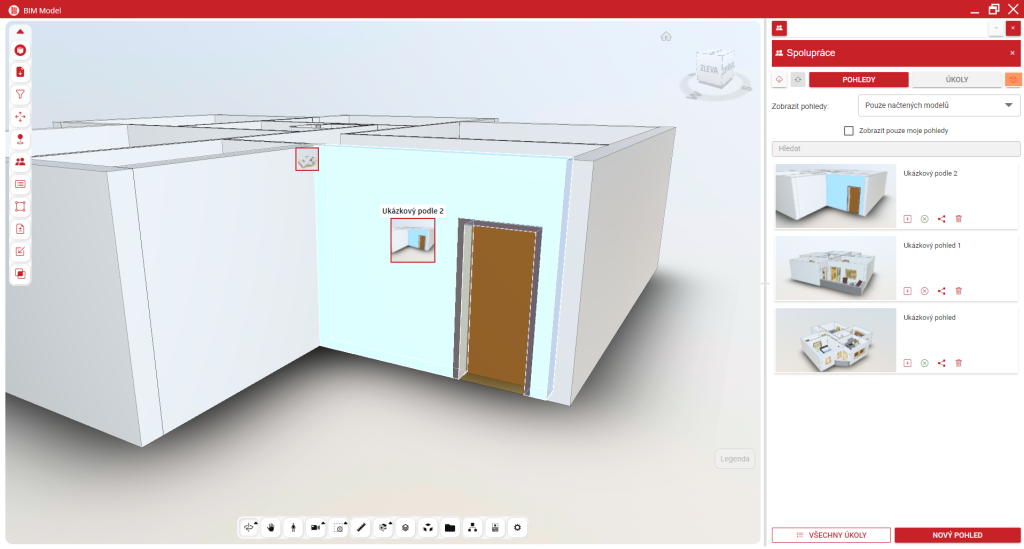Viewport: 1024px width, 549px height.
Task: Toggle the red circle icon on 'Ukázkový pohled 1'
Action: point(924,291)
